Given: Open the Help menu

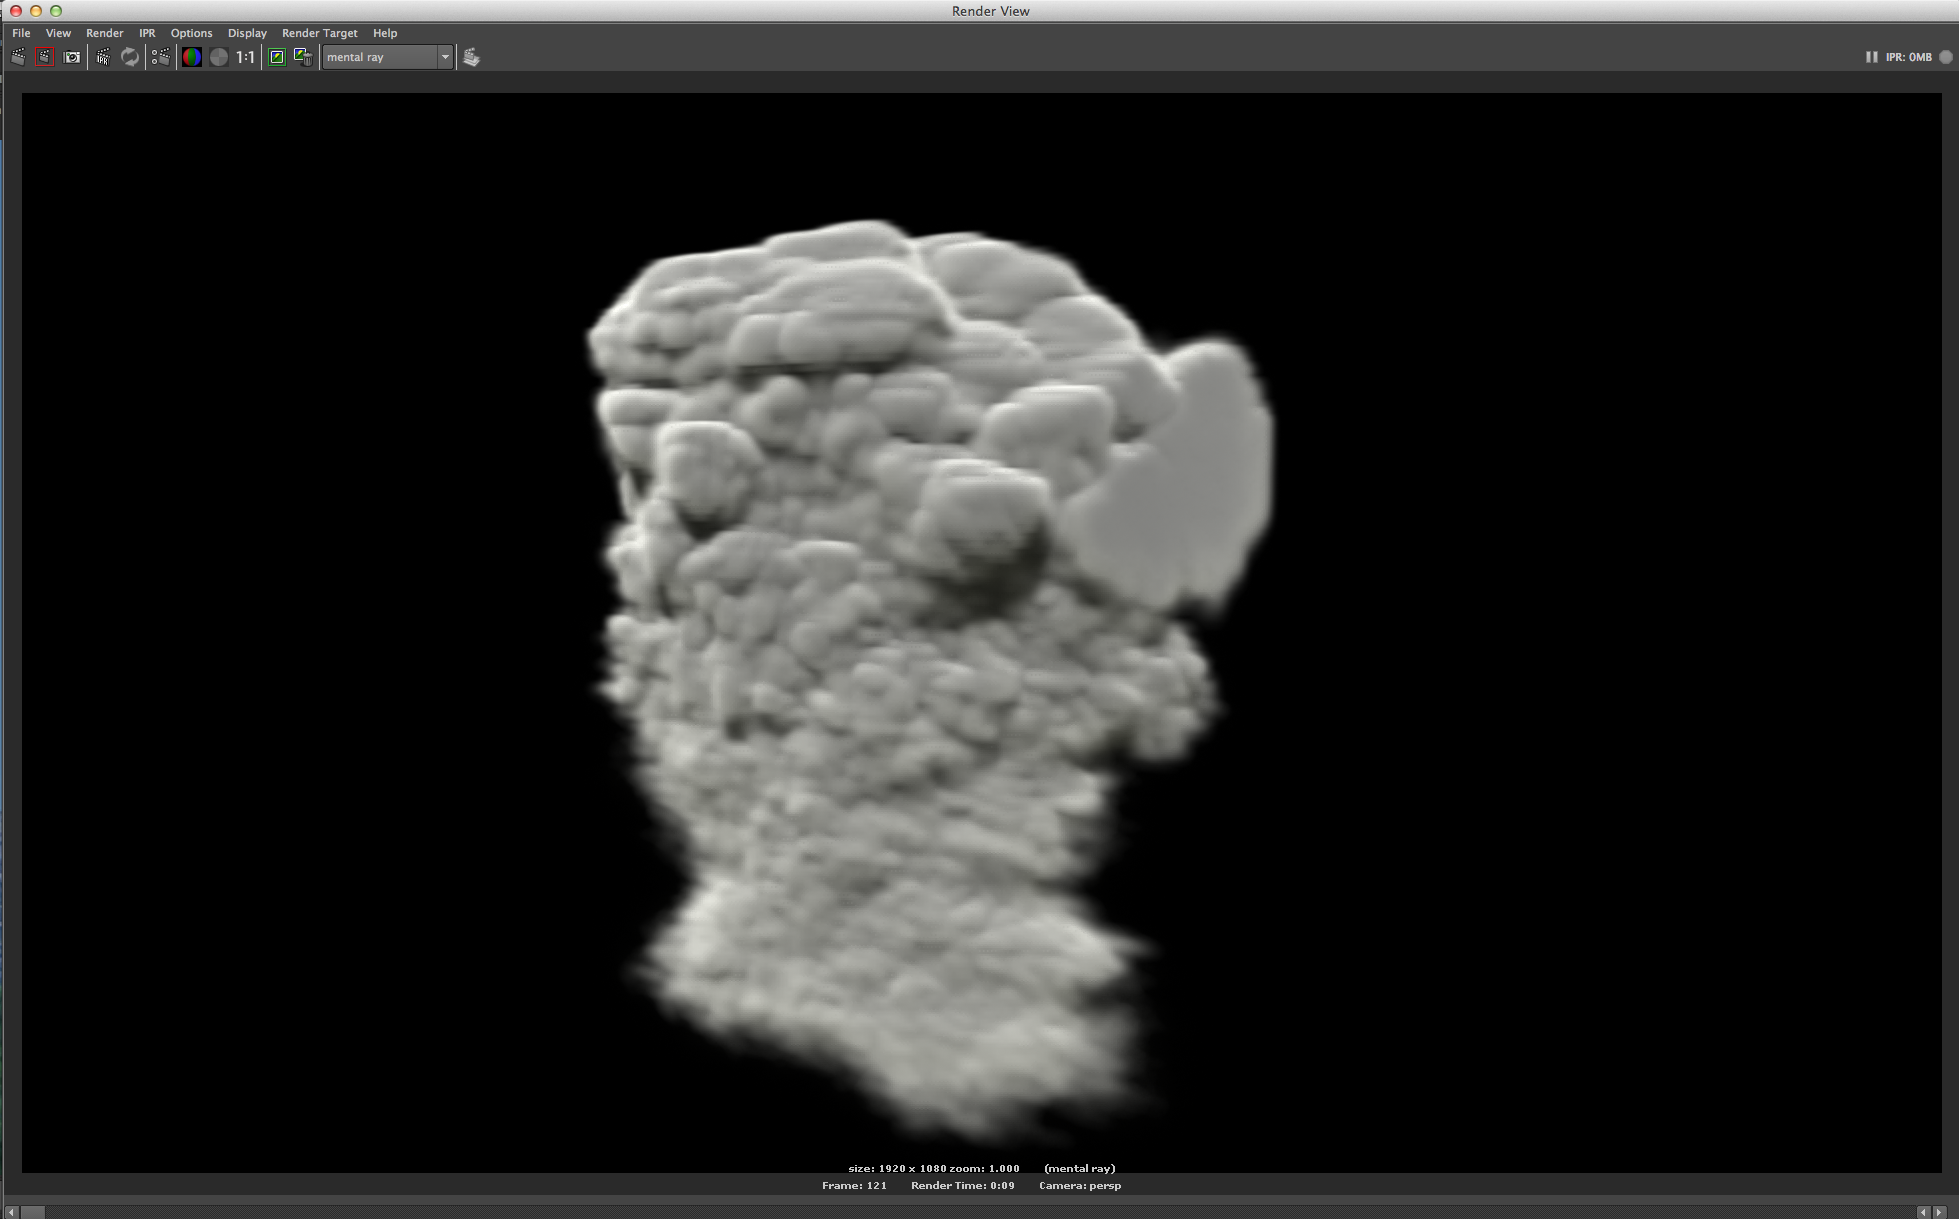Looking at the screenshot, I should click(x=385, y=33).
